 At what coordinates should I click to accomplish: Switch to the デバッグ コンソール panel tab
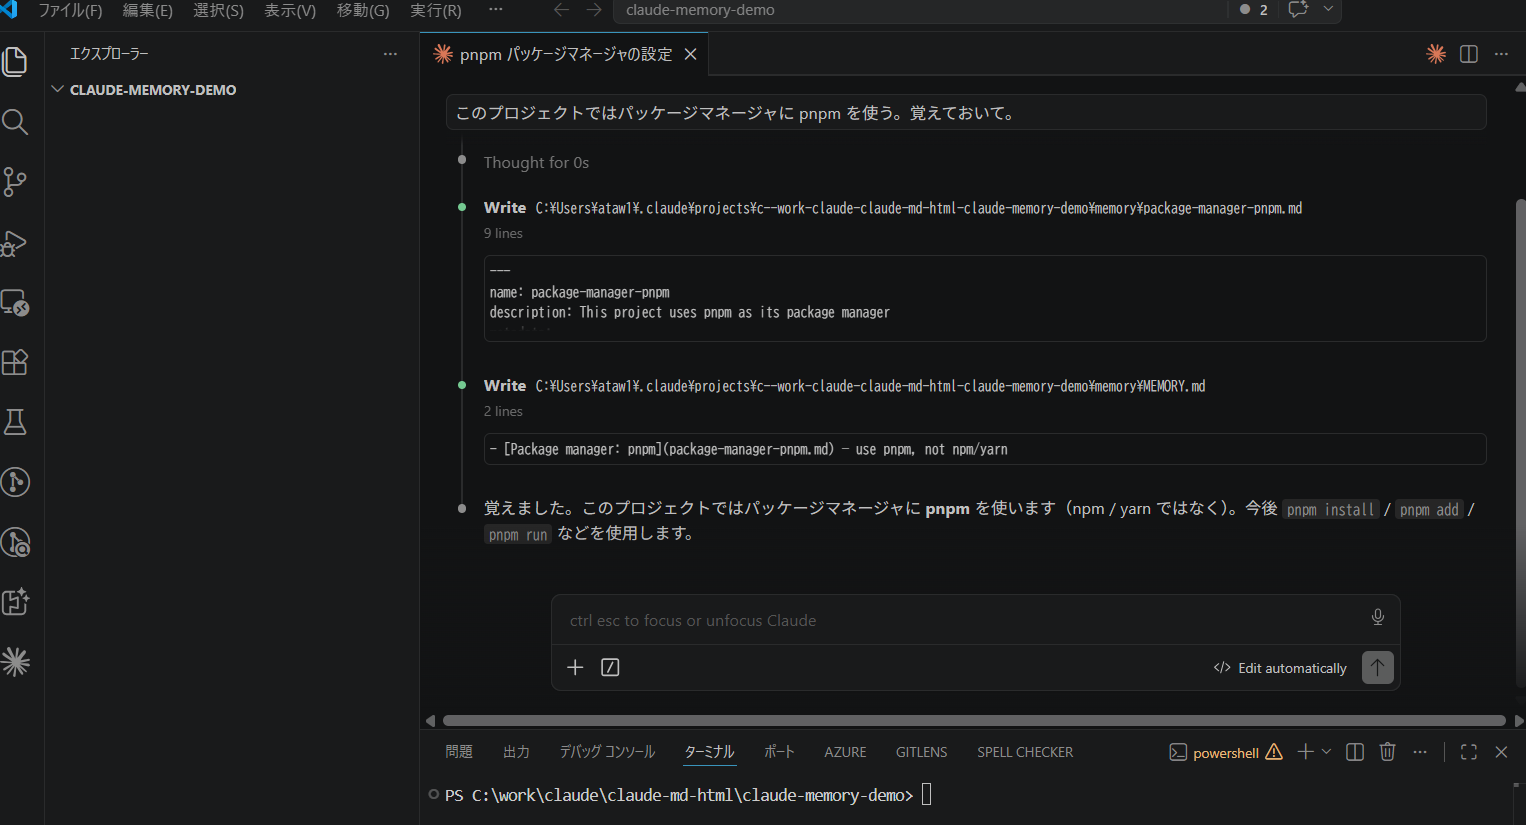click(607, 752)
